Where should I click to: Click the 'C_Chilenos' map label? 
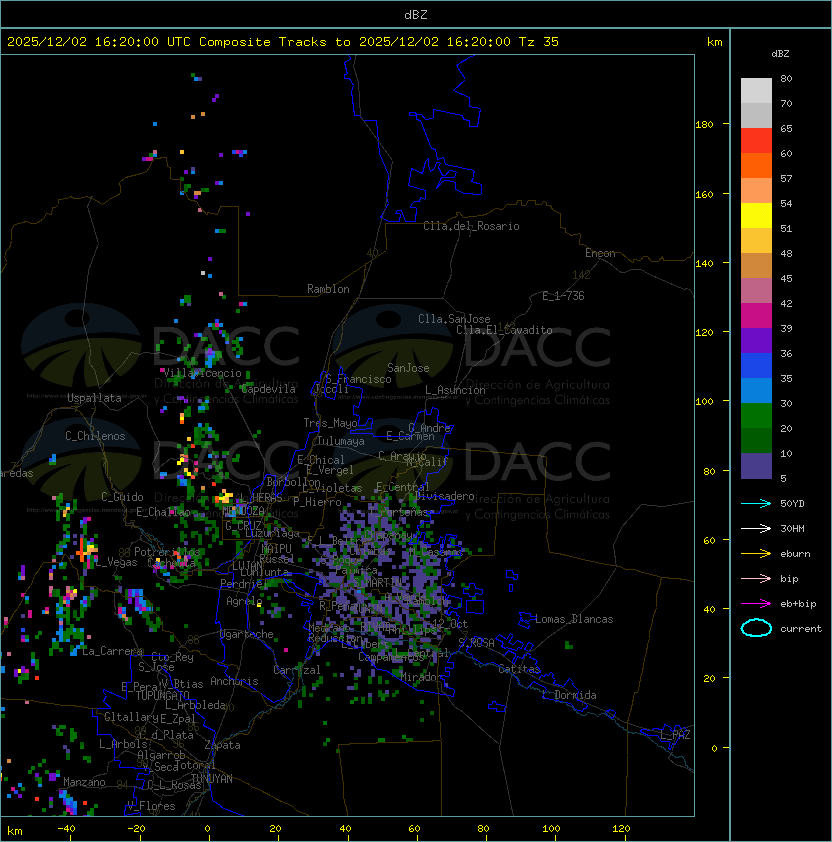tap(95, 436)
